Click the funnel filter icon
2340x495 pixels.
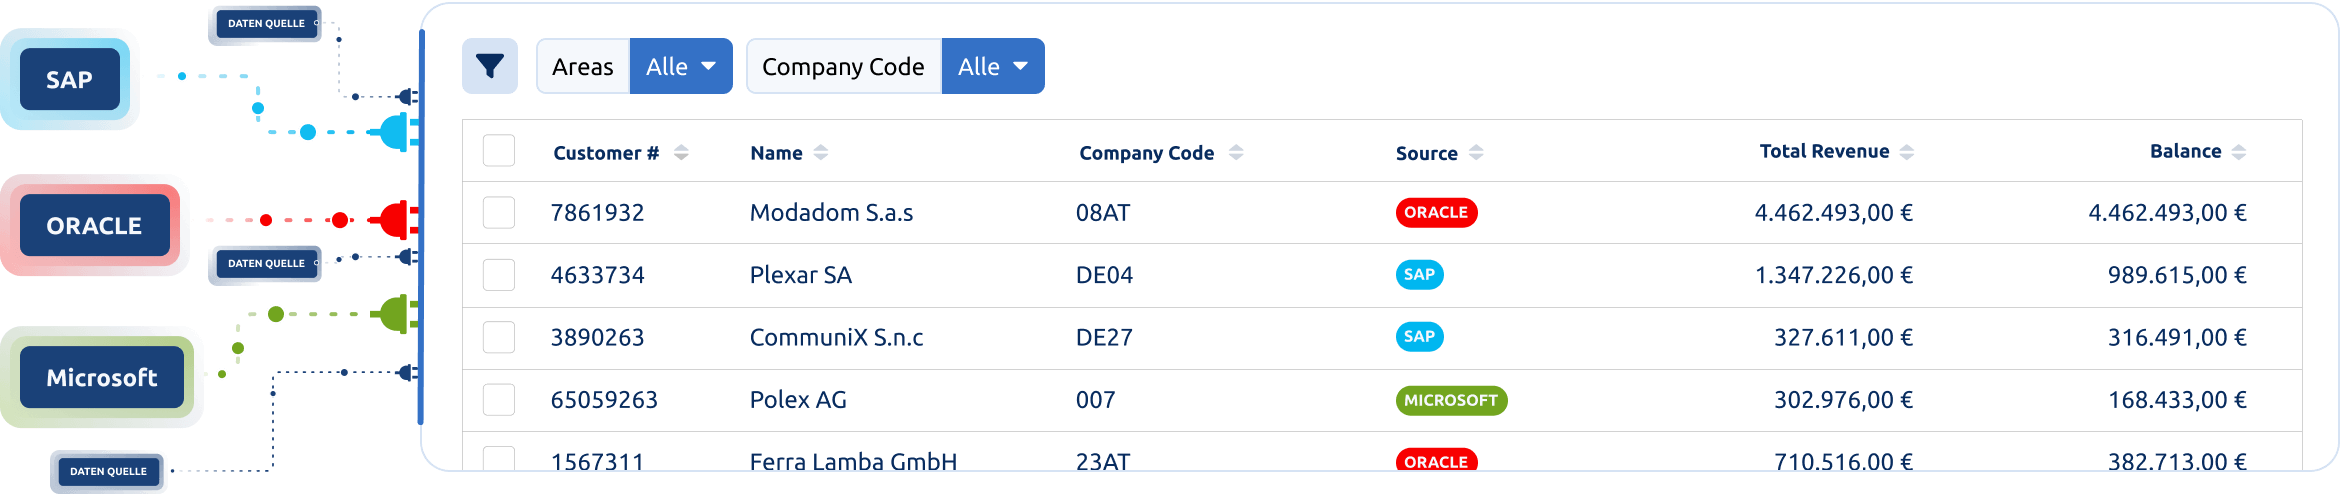coord(490,66)
